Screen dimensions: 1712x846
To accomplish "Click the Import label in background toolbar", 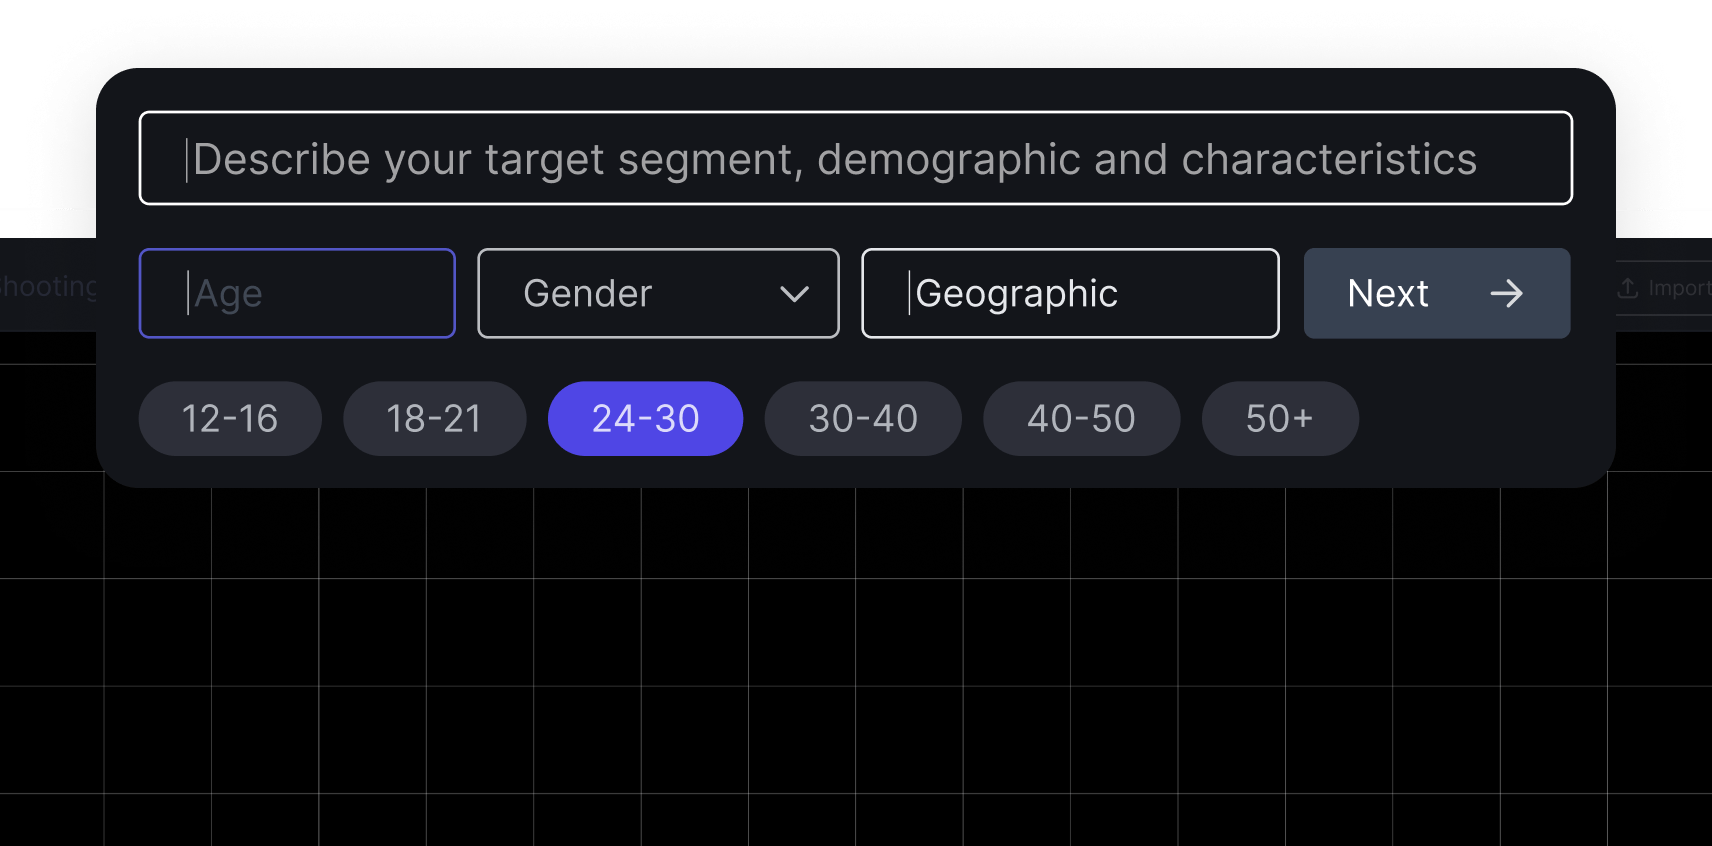I will point(1680,288).
